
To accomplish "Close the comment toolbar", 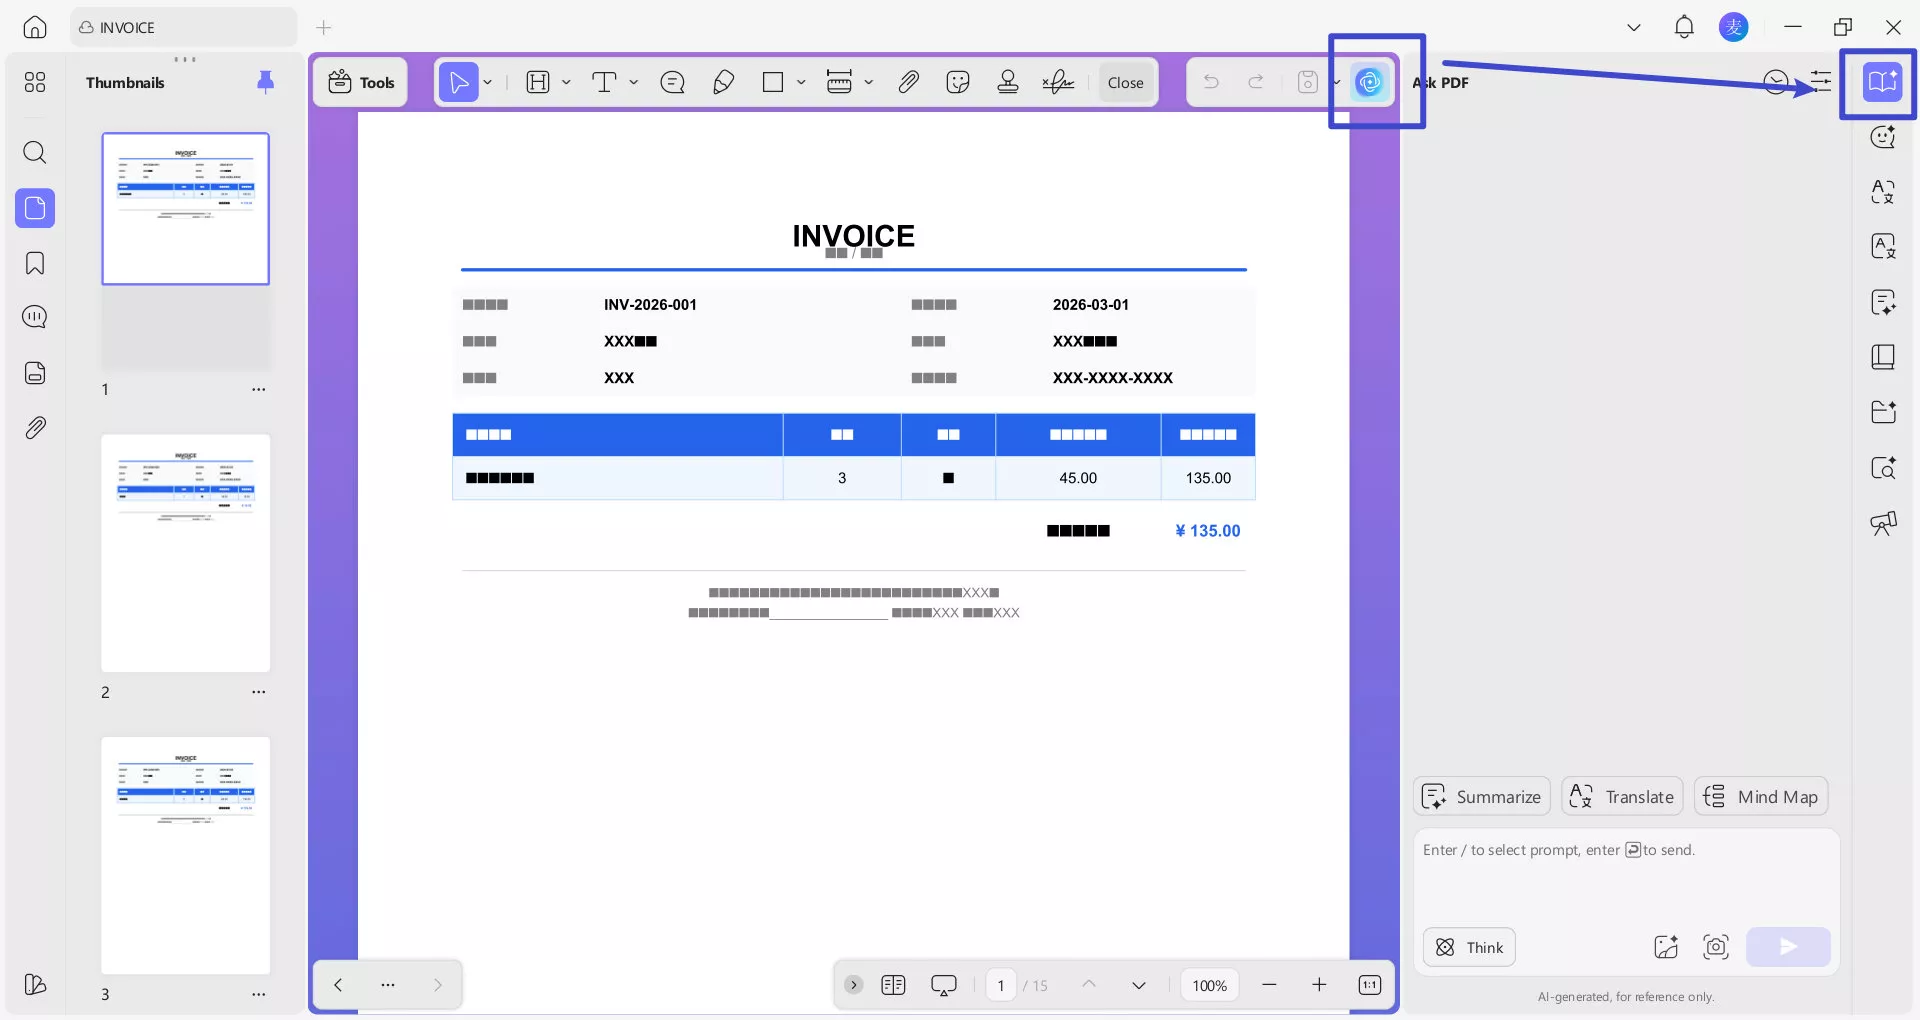I will [1125, 82].
